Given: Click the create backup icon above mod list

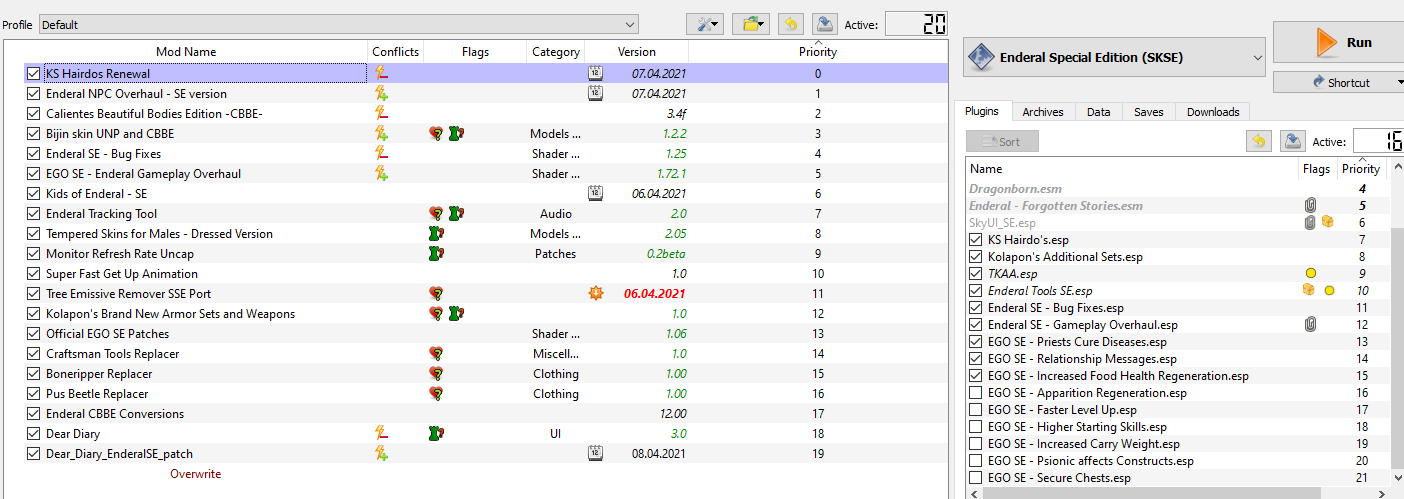Looking at the screenshot, I should point(823,24).
